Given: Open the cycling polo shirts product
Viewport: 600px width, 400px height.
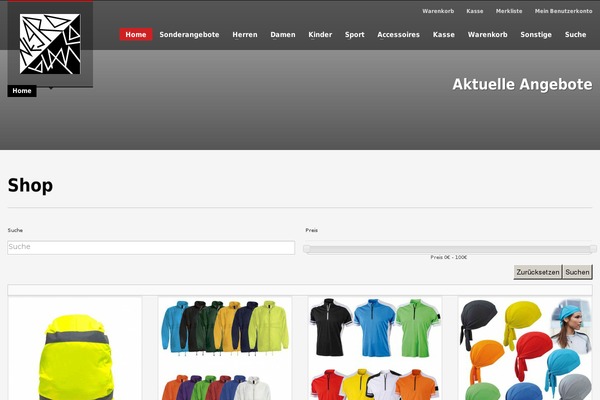Looking at the screenshot, I should point(375,348).
